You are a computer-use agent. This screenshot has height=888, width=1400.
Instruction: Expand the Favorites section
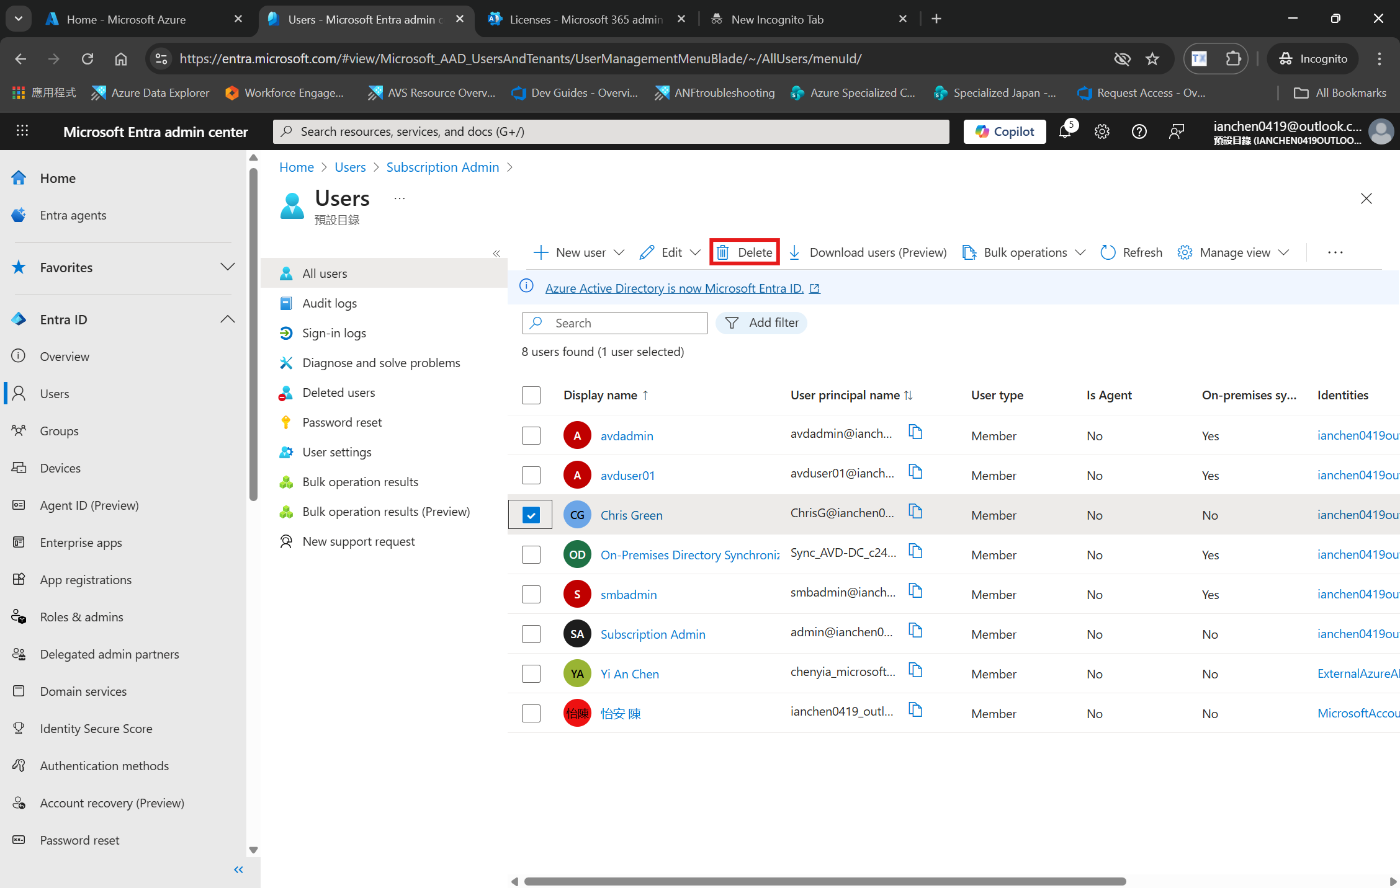point(227,267)
